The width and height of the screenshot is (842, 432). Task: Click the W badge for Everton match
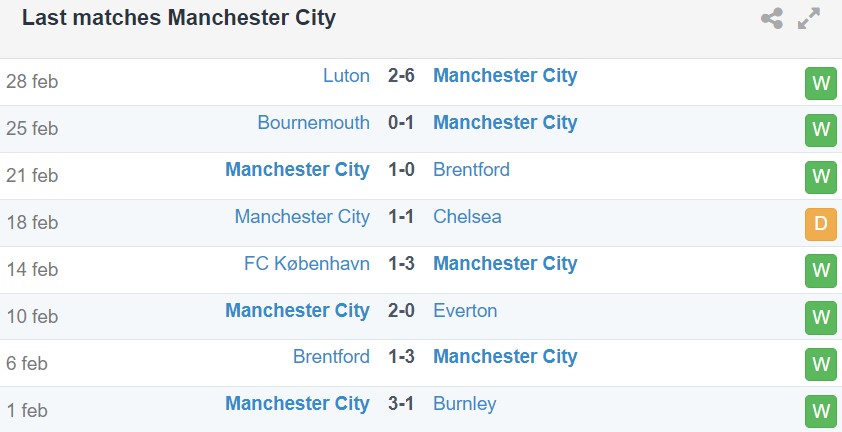(820, 318)
